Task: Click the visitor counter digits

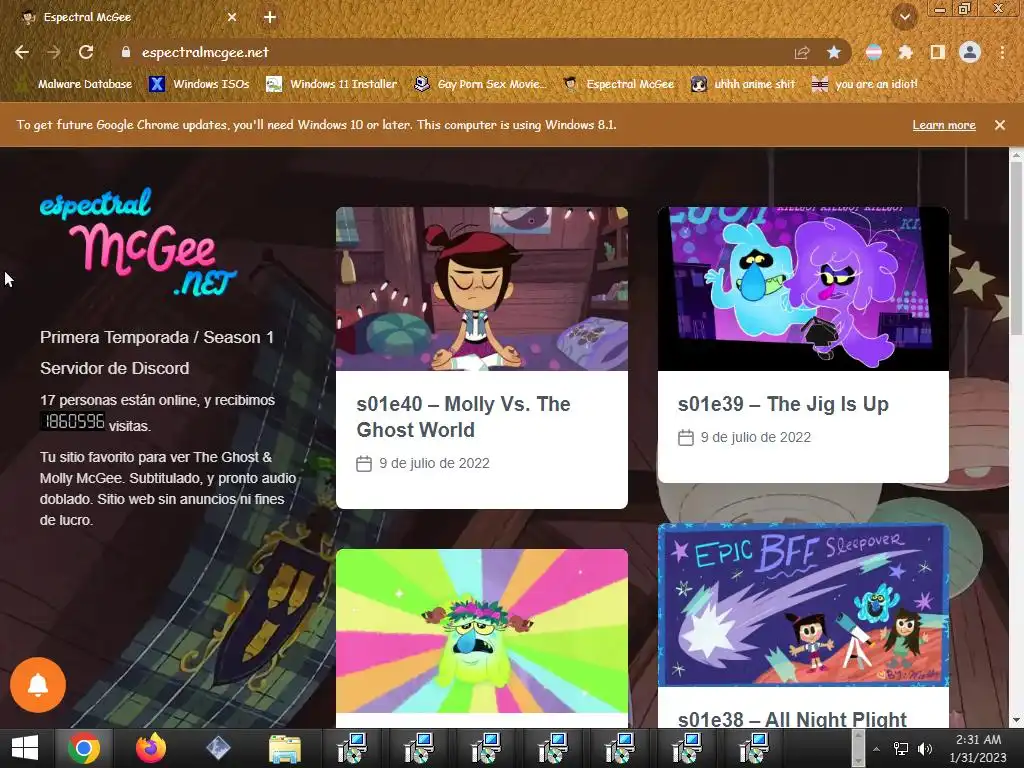Action: [x=73, y=422]
